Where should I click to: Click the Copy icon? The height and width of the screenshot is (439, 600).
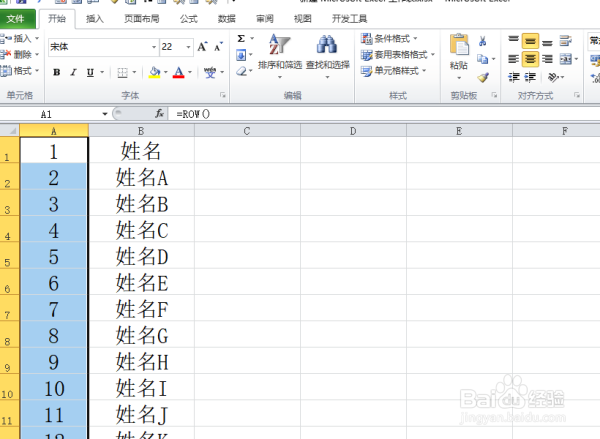coord(482,59)
